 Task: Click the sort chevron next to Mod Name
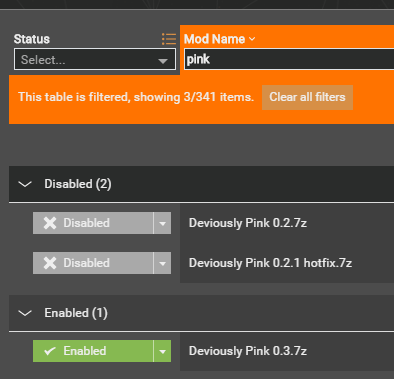click(x=252, y=39)
